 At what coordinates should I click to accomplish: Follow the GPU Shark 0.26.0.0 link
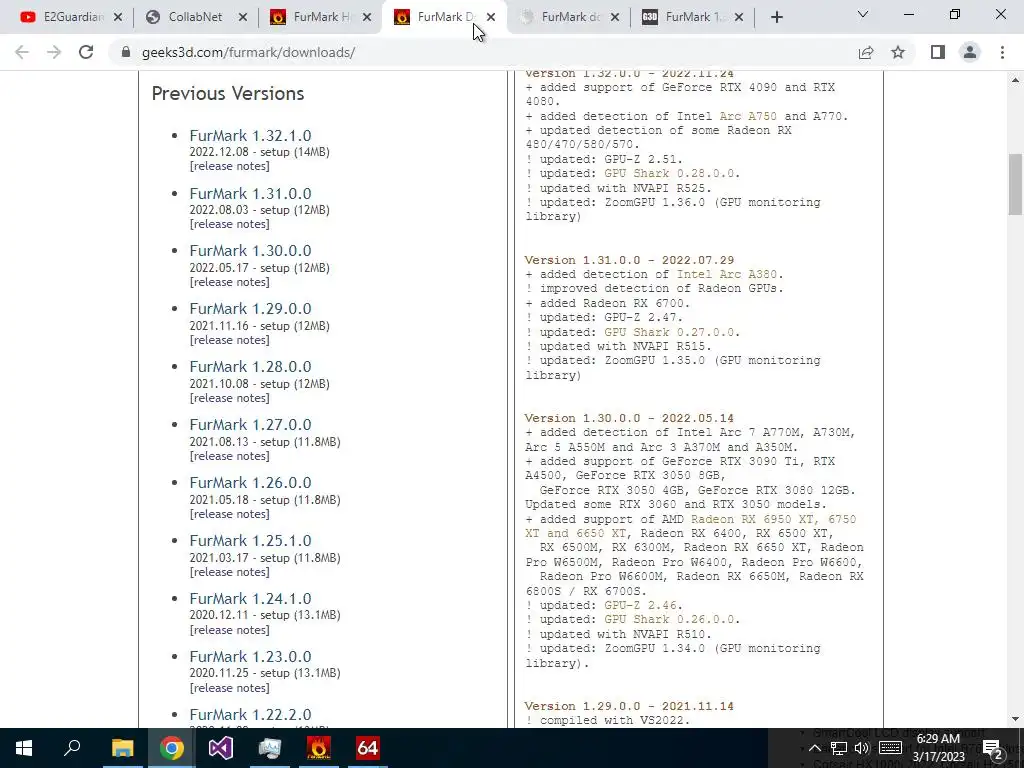coord(669,620)
